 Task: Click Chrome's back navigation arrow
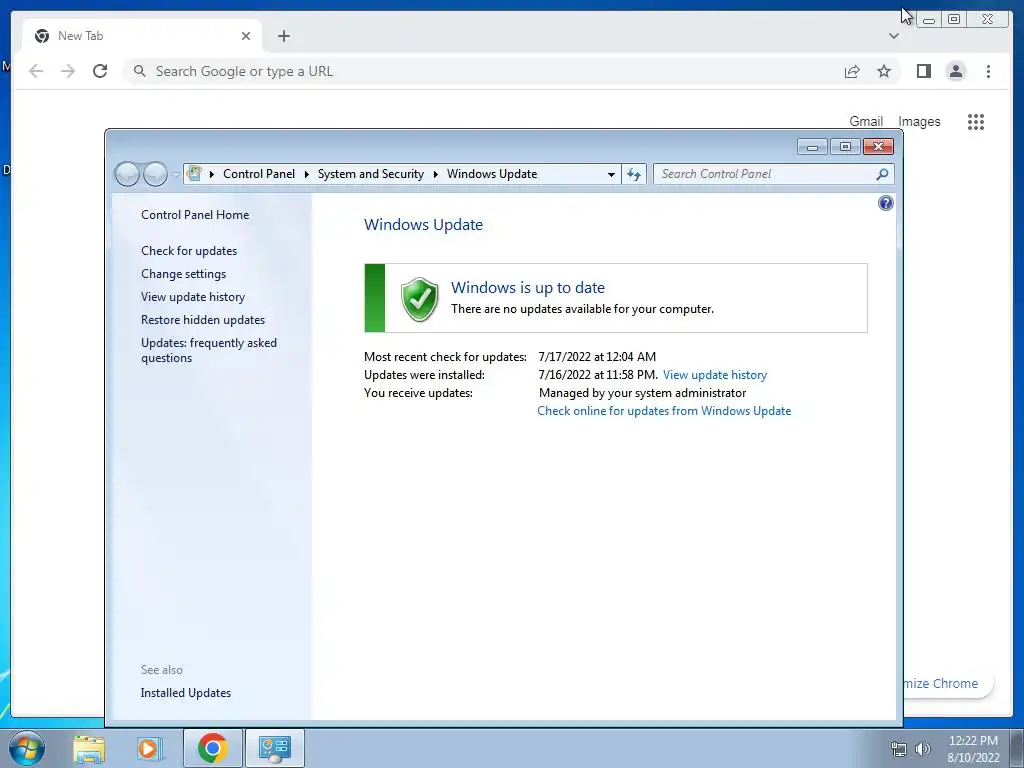36,71
